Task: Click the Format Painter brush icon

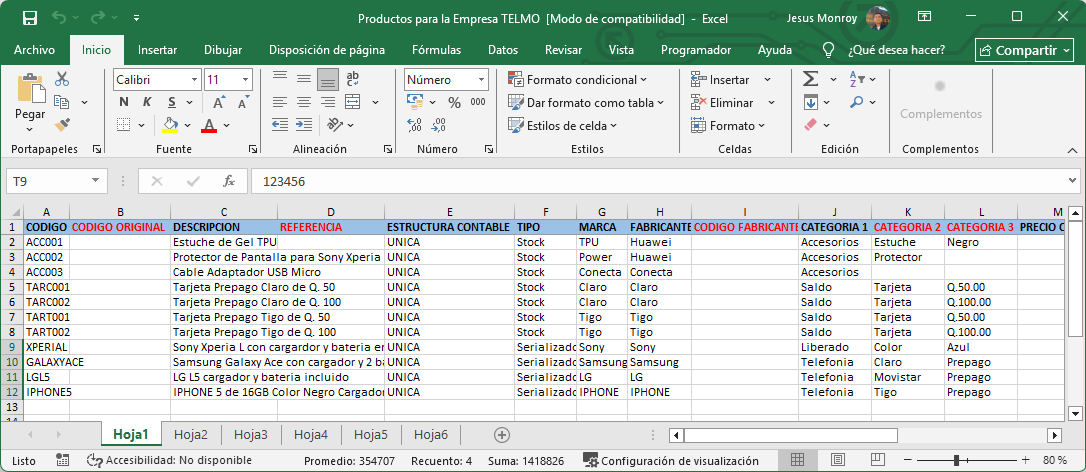Action: click(x=62, y=125)
